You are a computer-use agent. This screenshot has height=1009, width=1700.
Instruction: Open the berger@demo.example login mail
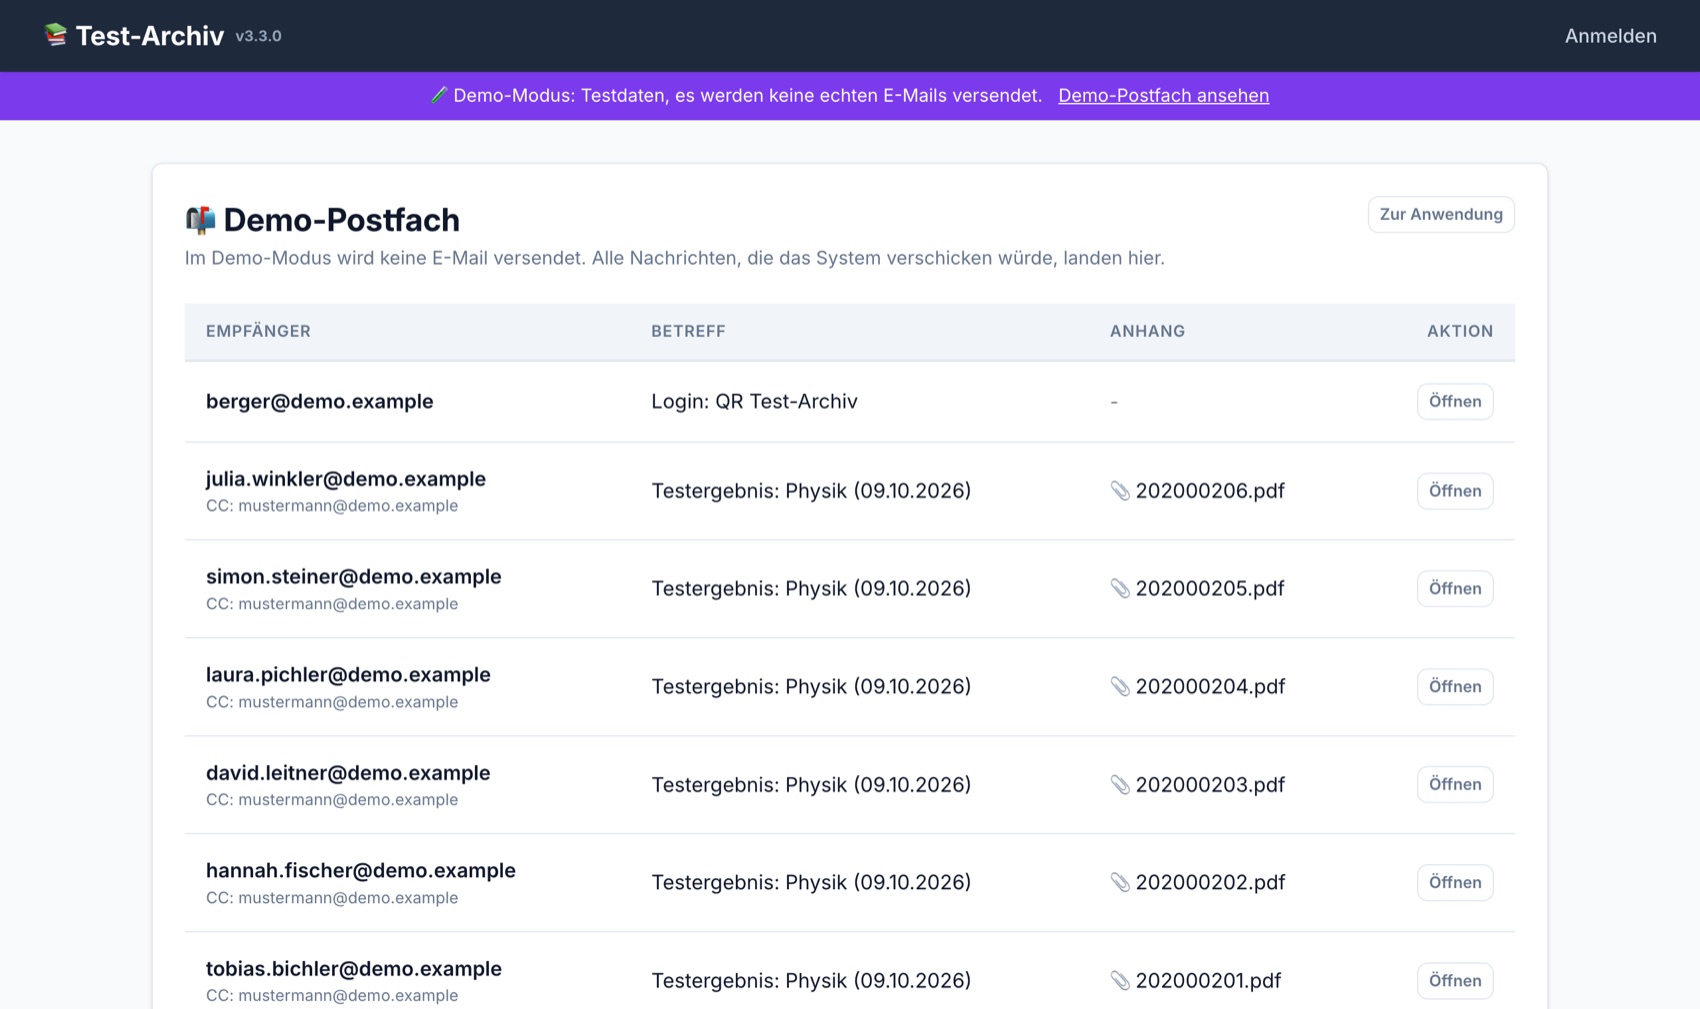[1455, 401]
